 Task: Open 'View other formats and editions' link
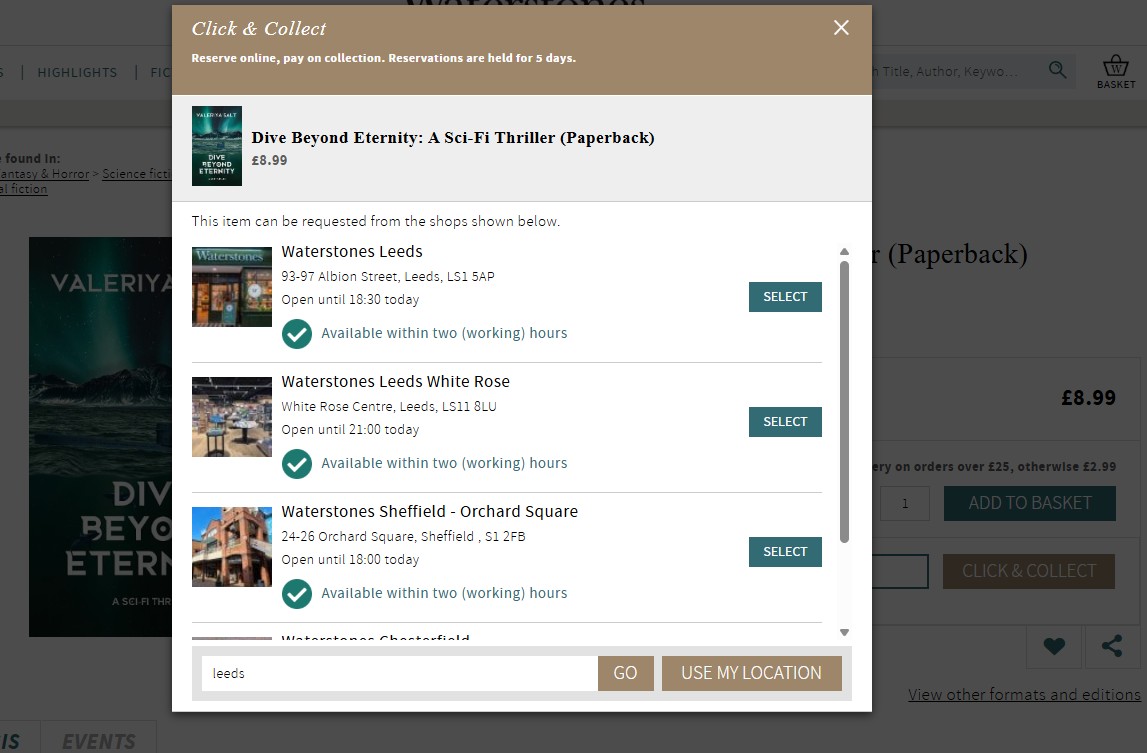pos(1024,694)
